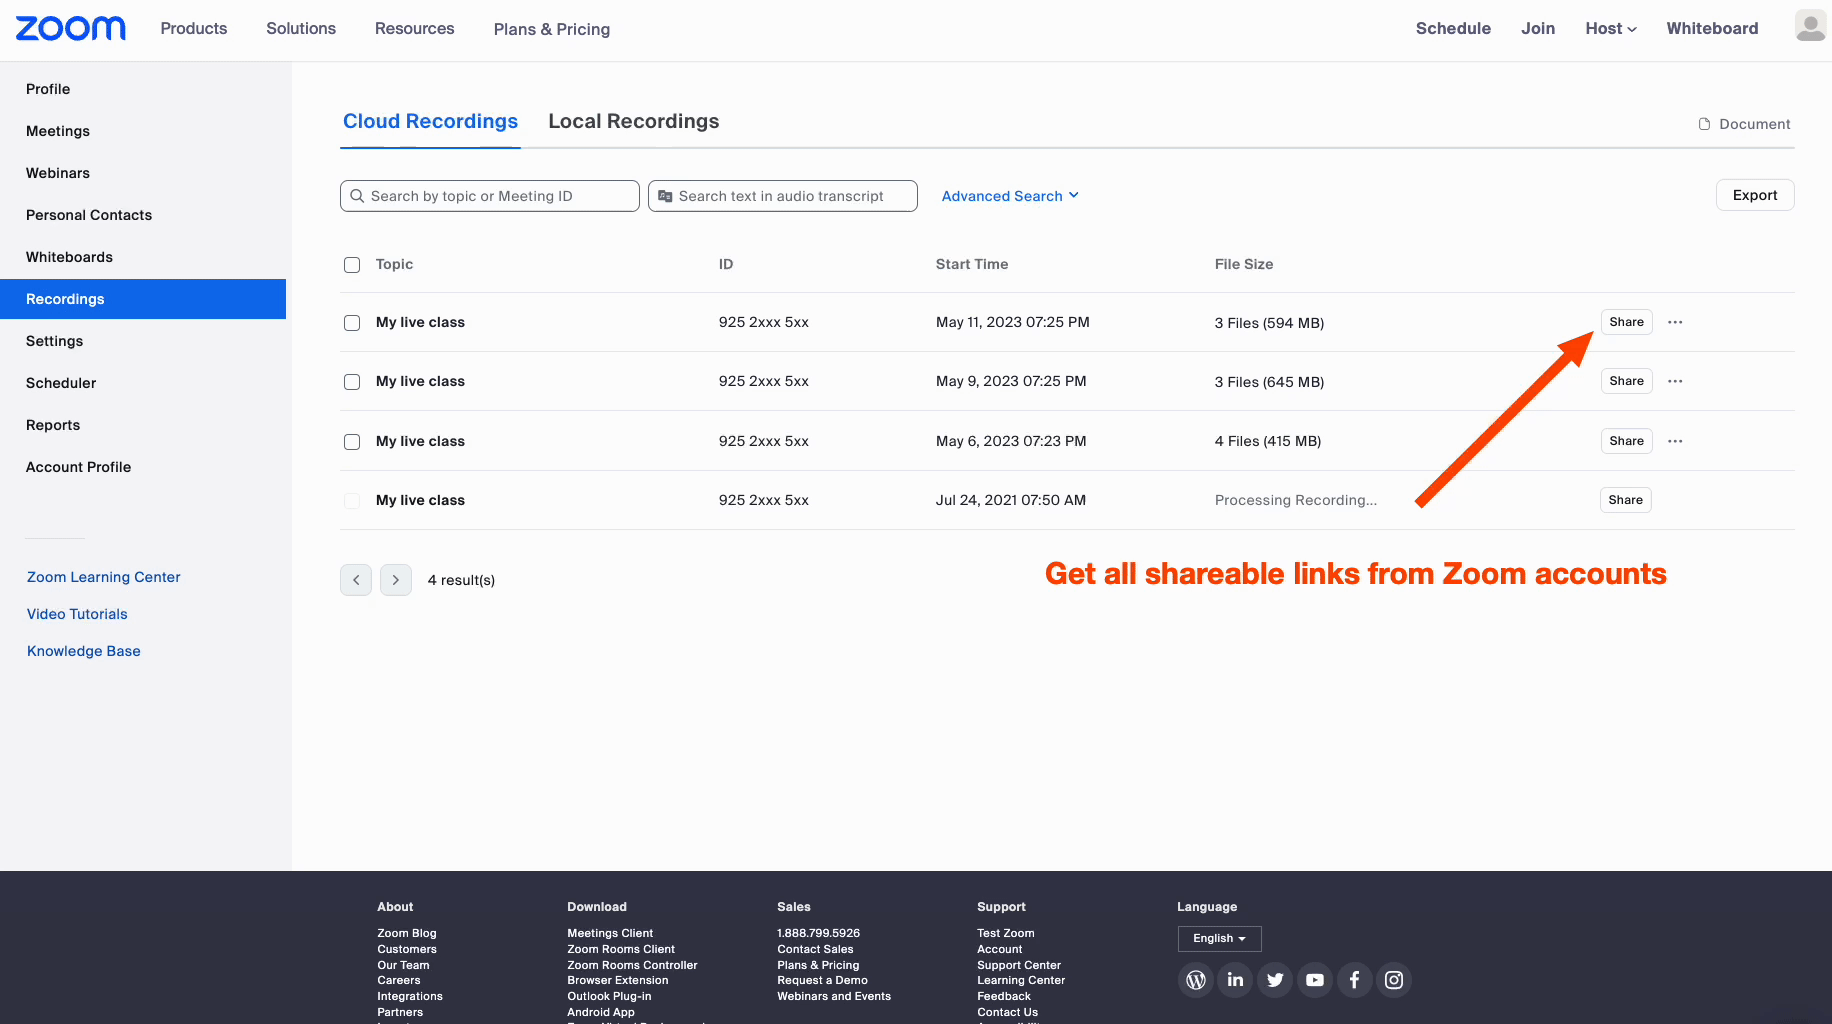Expand the Advanced Search options

[x=1010, y=196]
